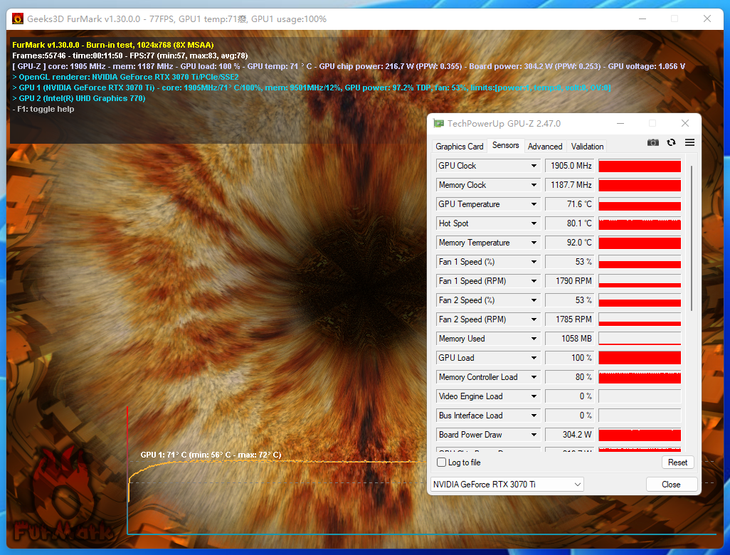
Task: Open the Board Power Draw dropdown
Action: pyautogui.click(x=533, y=435)
